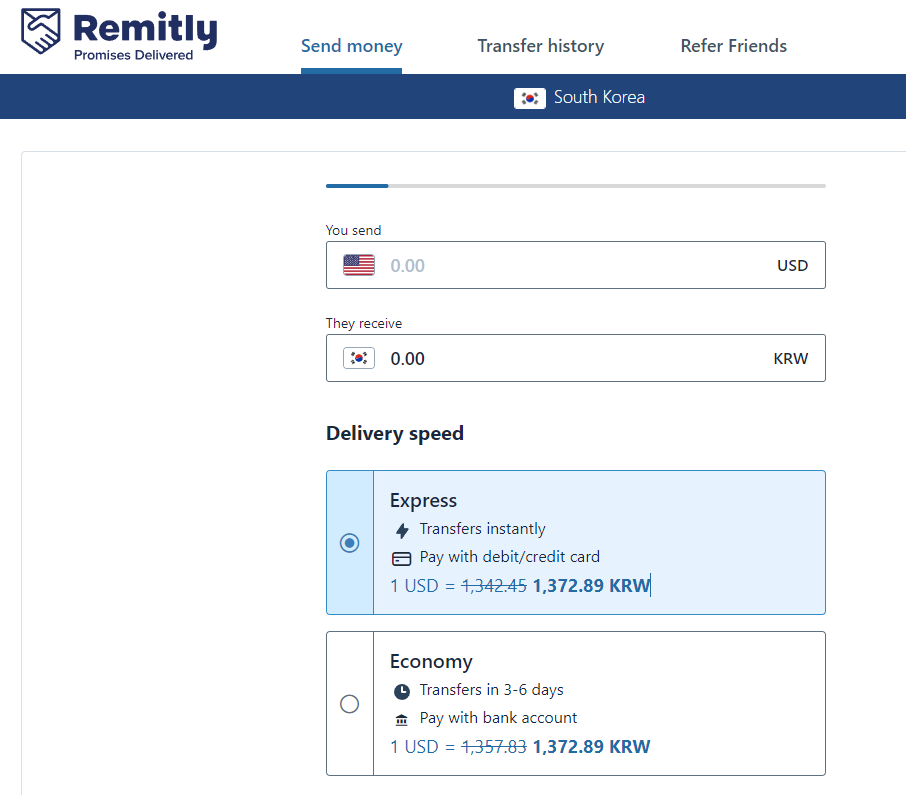
Task: Click the lightning bolt icon under Express
Action: (402, 530)
